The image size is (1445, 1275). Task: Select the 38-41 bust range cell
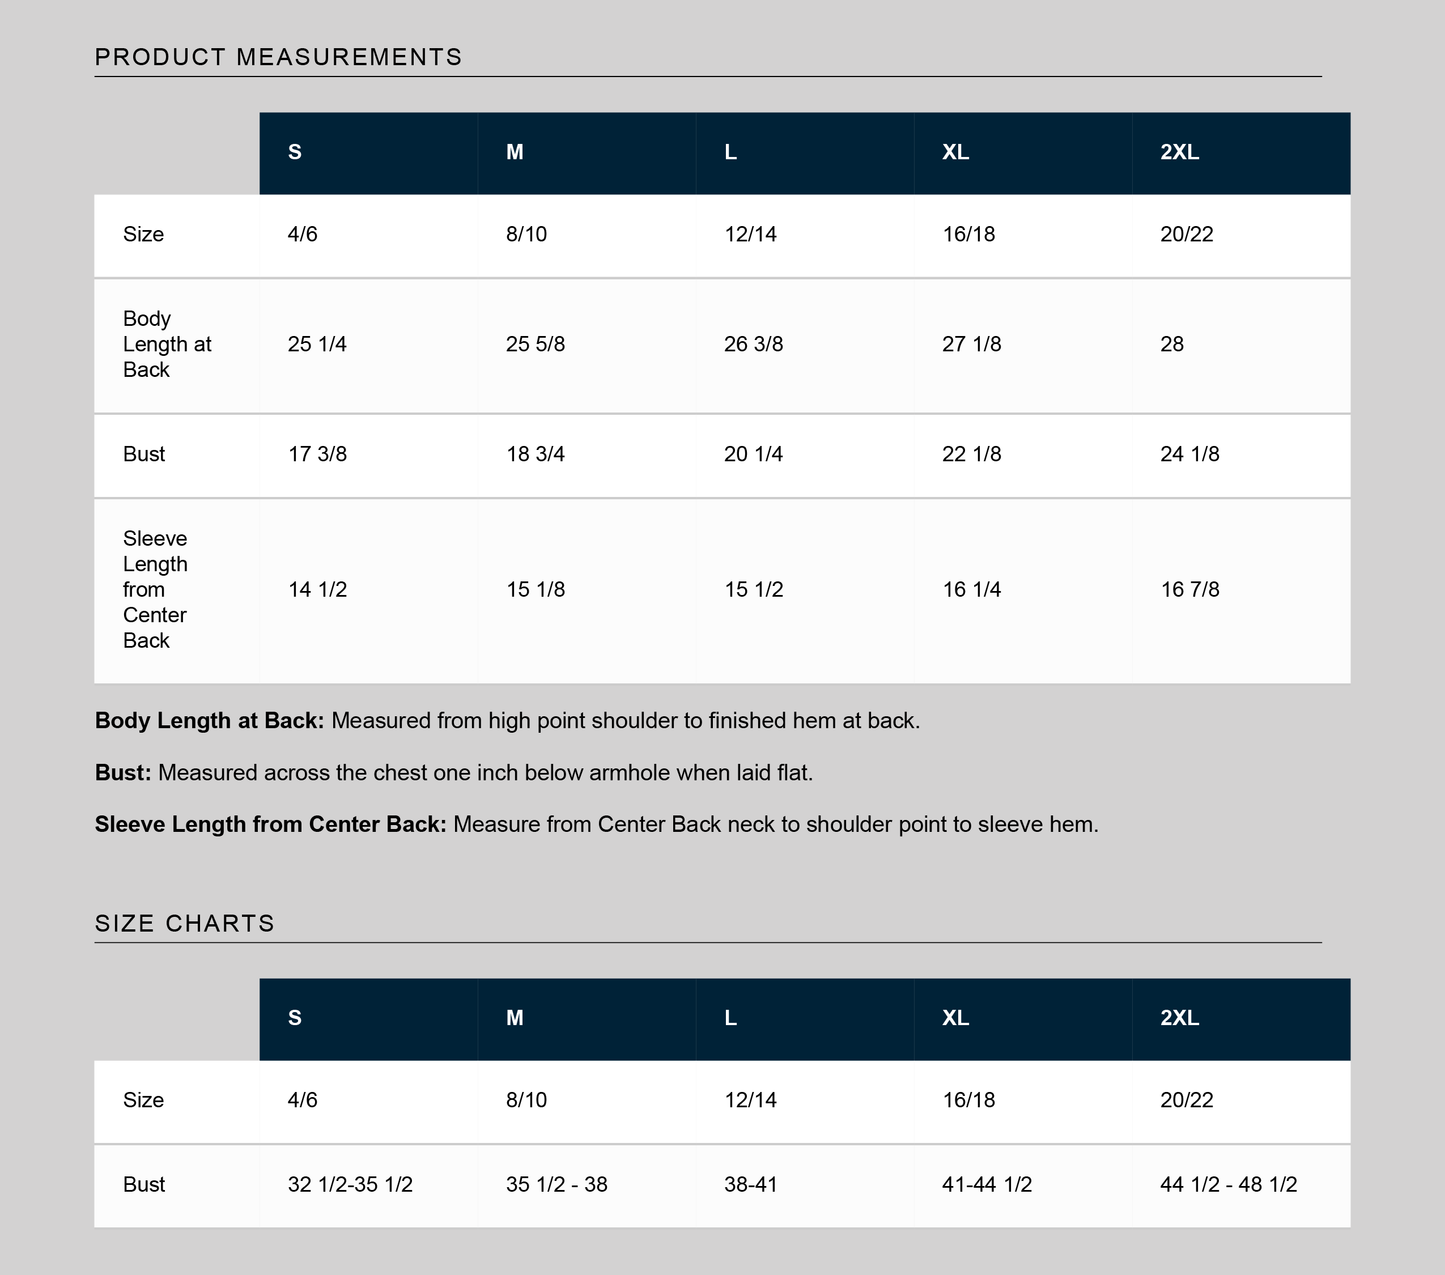click(750, 1185)
